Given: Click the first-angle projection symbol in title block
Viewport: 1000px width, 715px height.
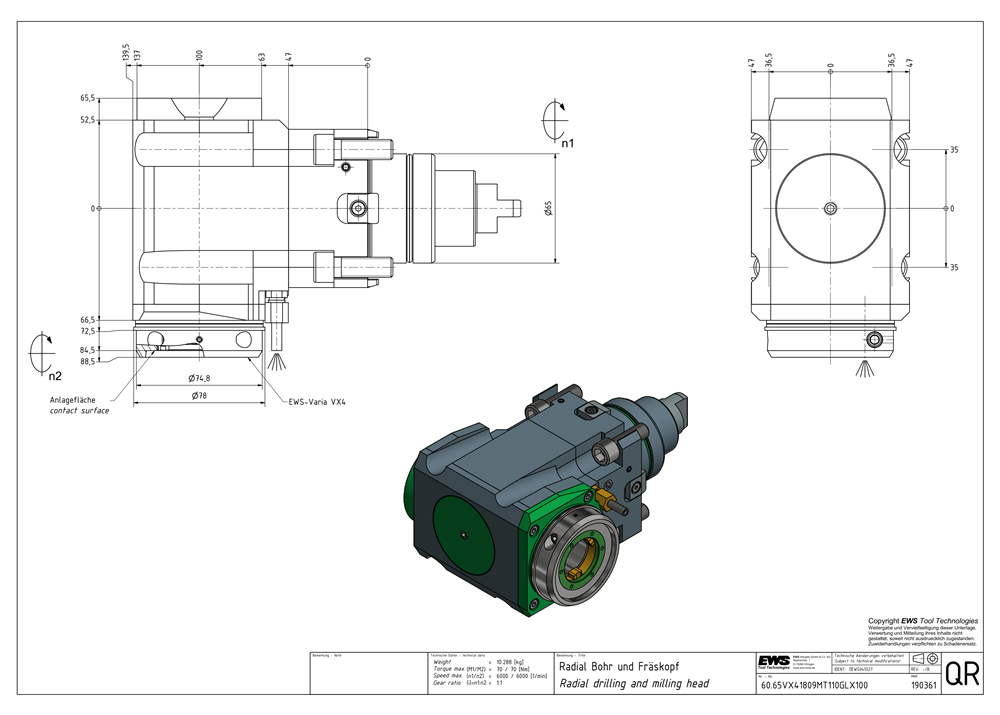Looking at the screenshot, I should (925, 659).
